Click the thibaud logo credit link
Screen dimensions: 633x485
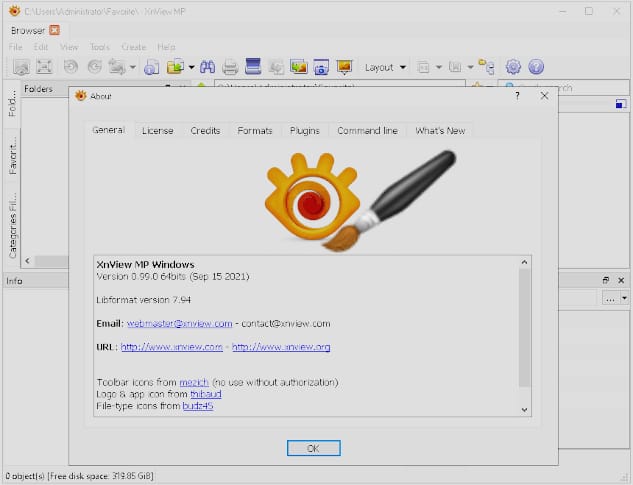coord(205,394)
